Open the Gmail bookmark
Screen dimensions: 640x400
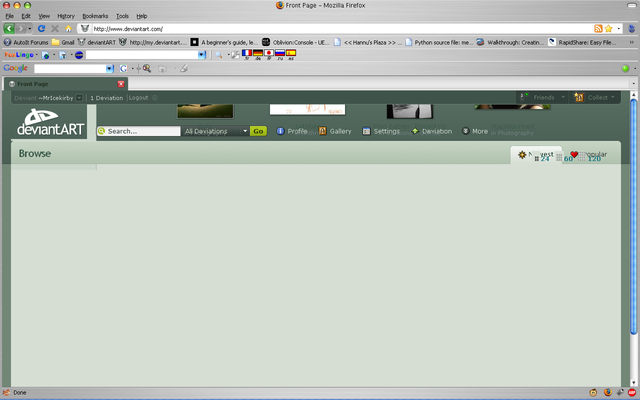pos(63,42)
